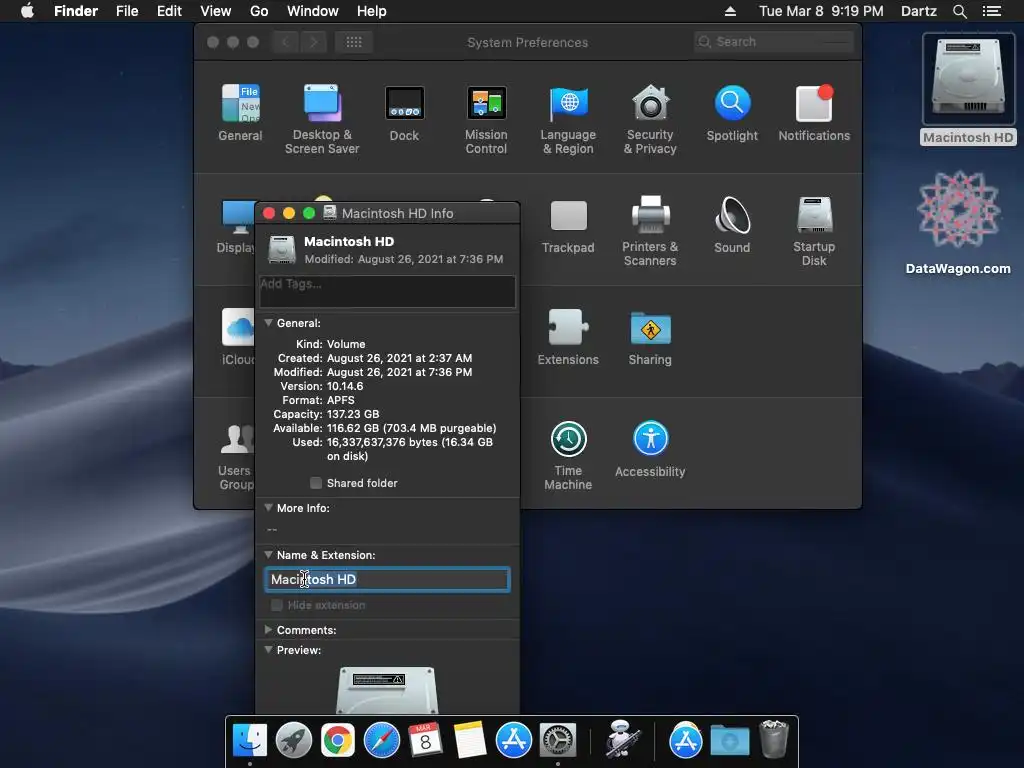Image resolution: width=1024 pixels, height=768 pixels.
Task: Open Spotlight preferences pane
Action: [x=732, y=112]
